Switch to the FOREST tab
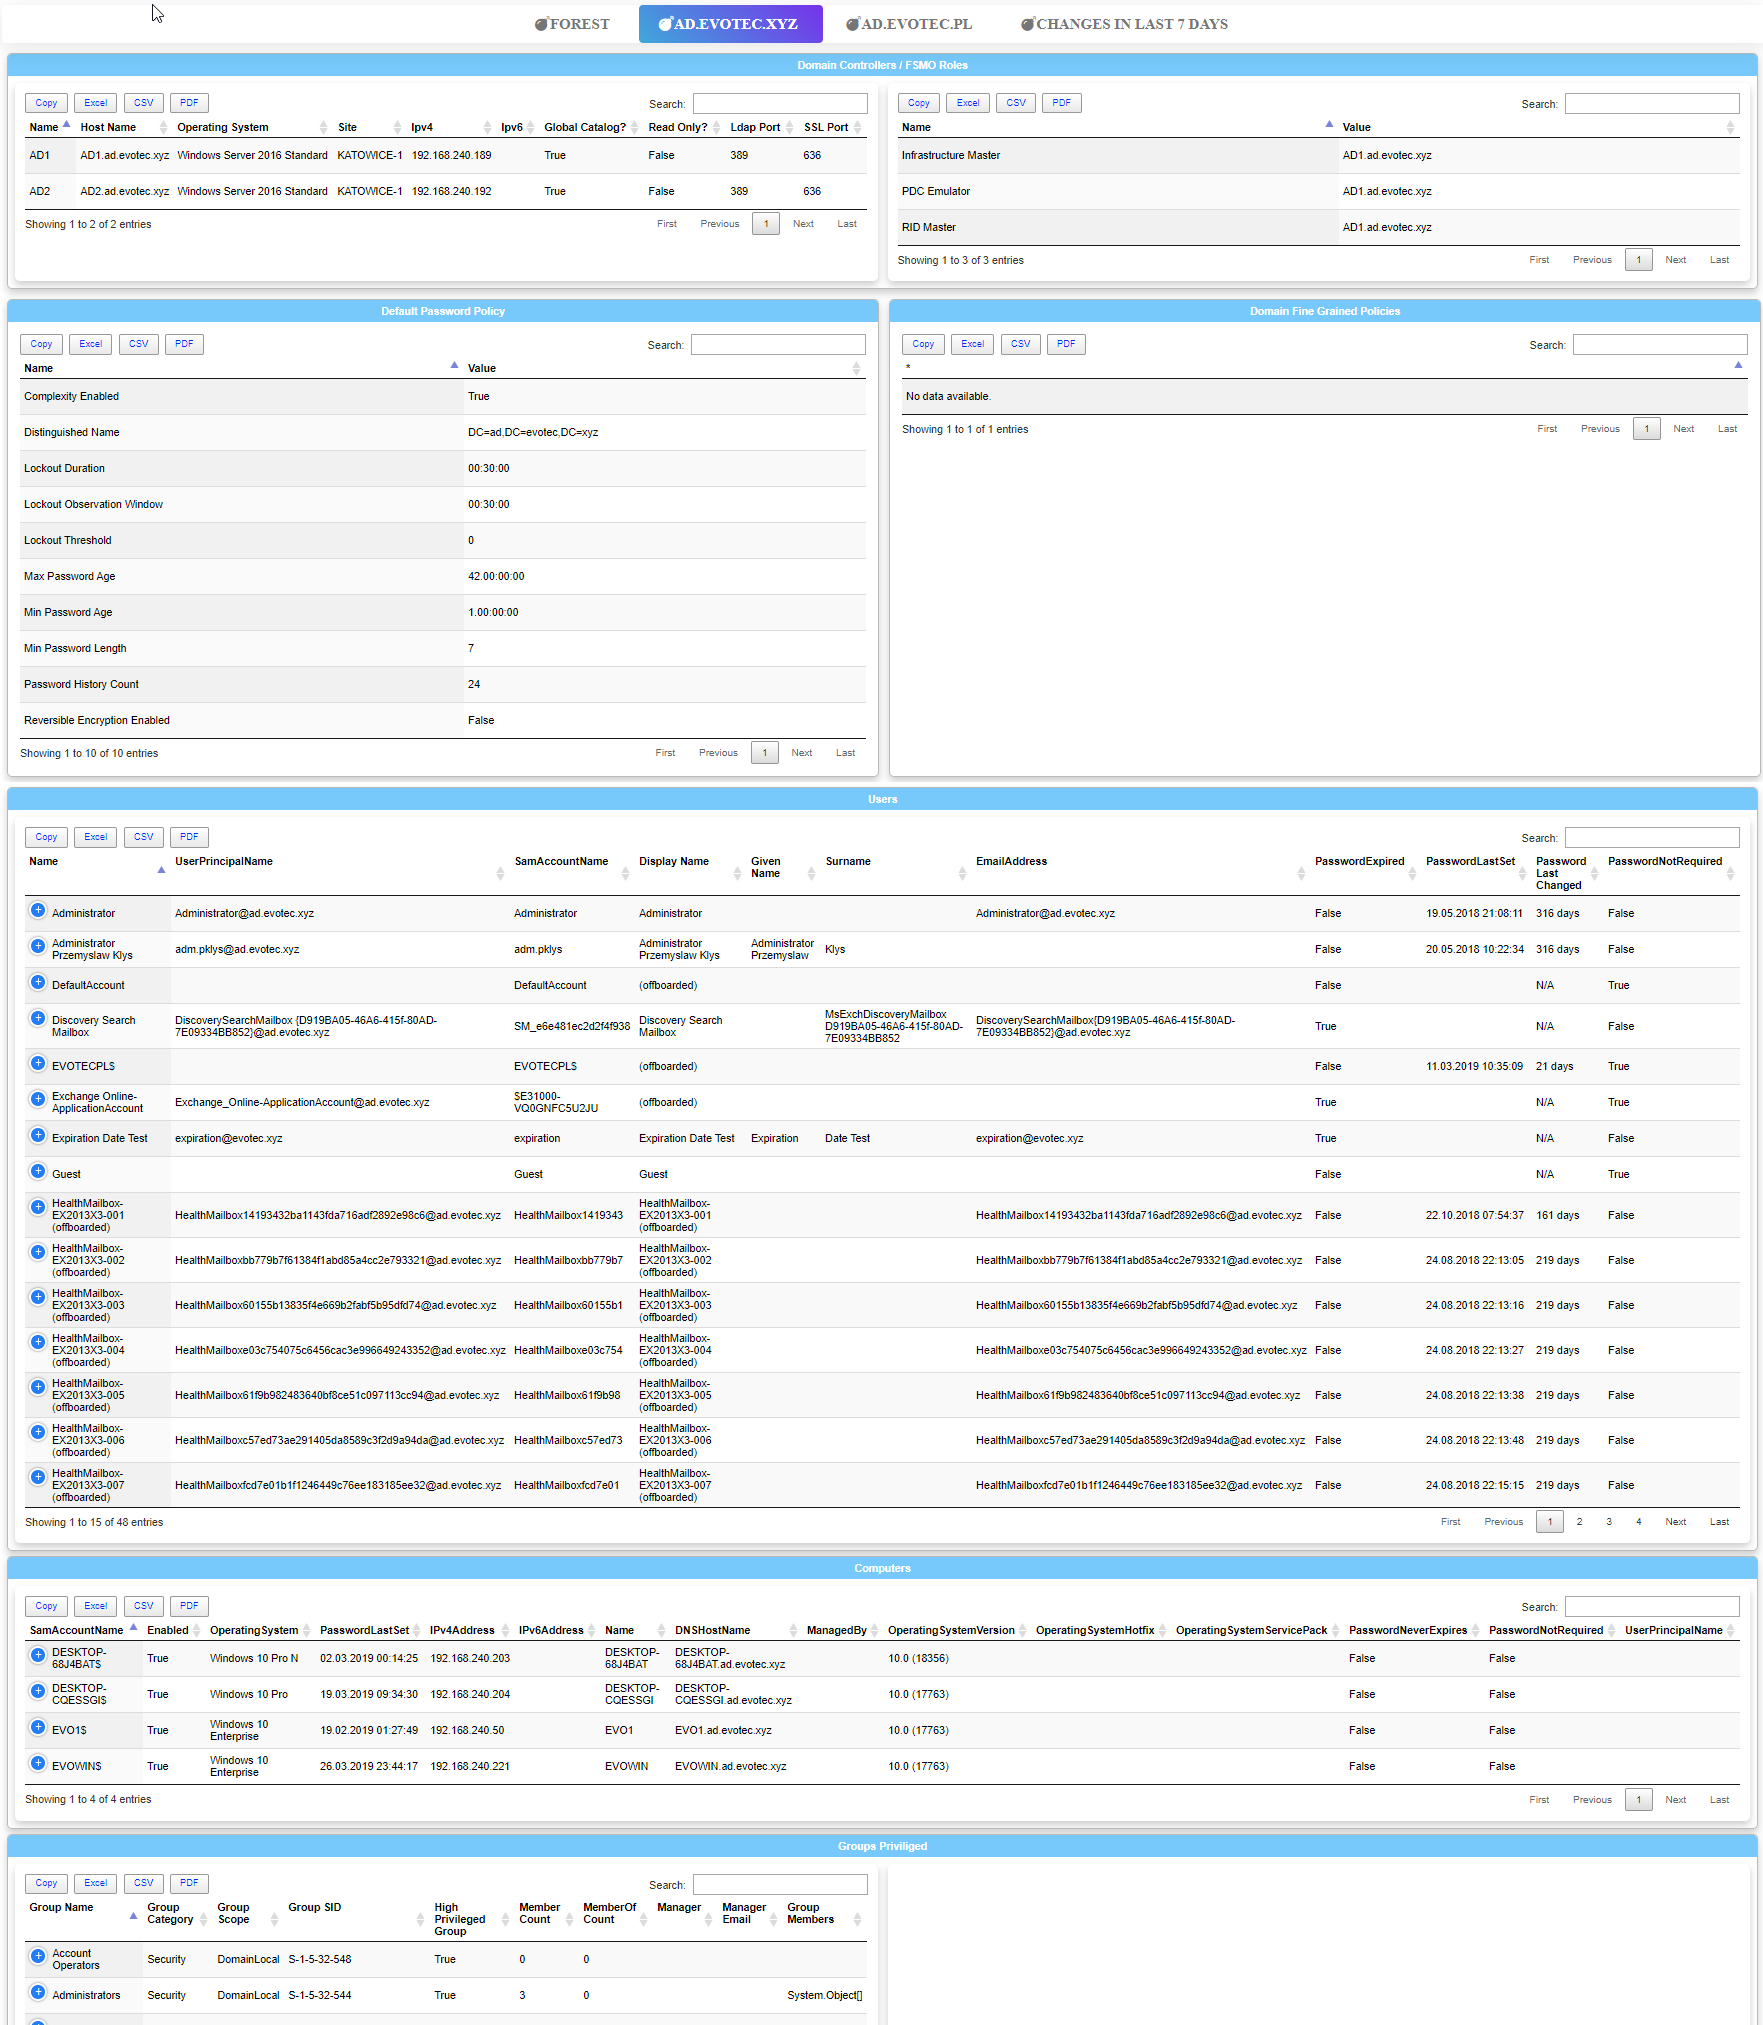 pos(572,24)
